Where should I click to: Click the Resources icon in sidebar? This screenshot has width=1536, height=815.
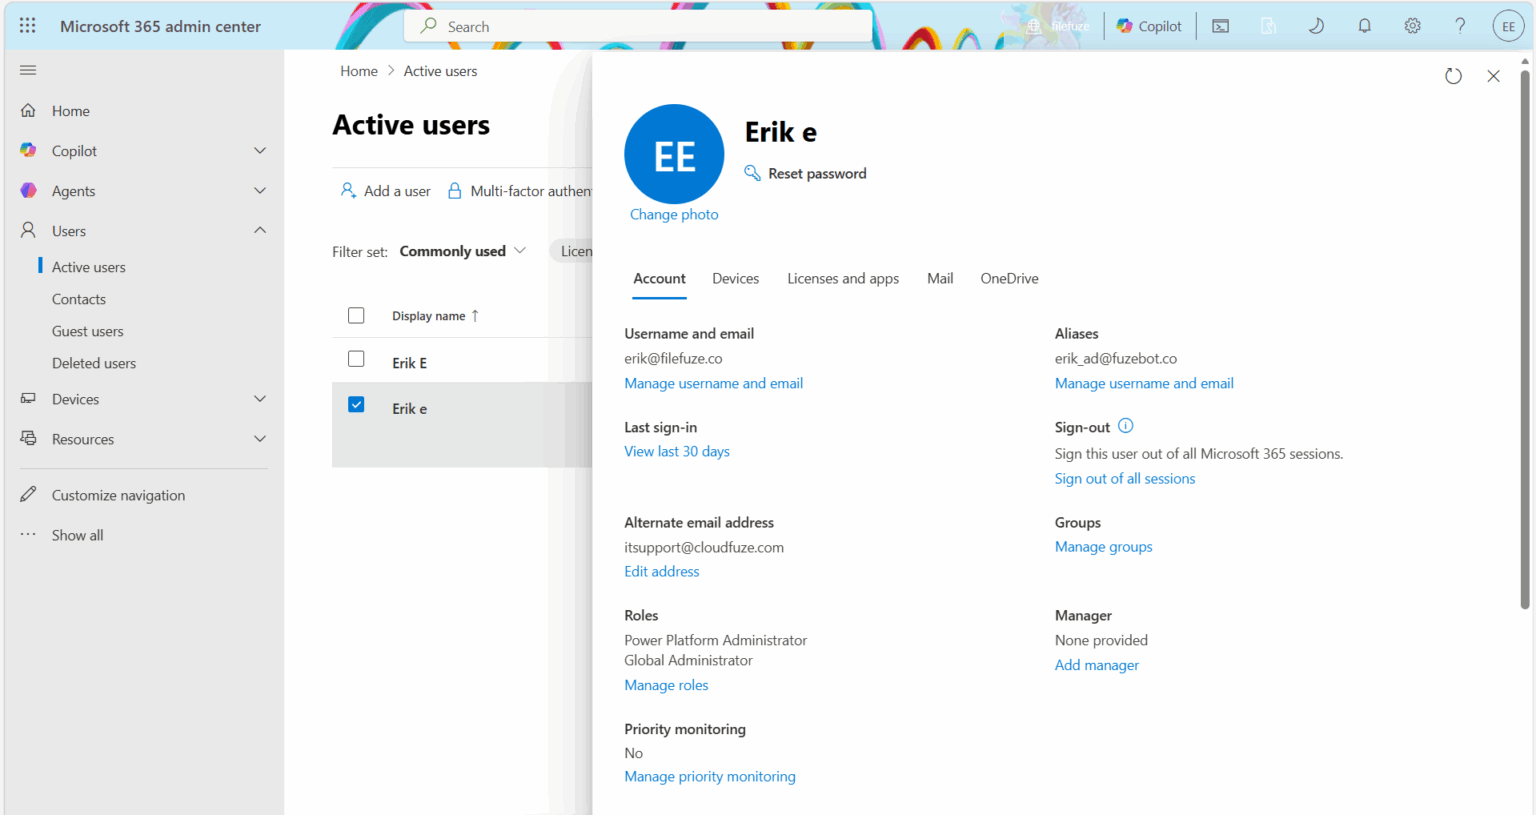28,438
